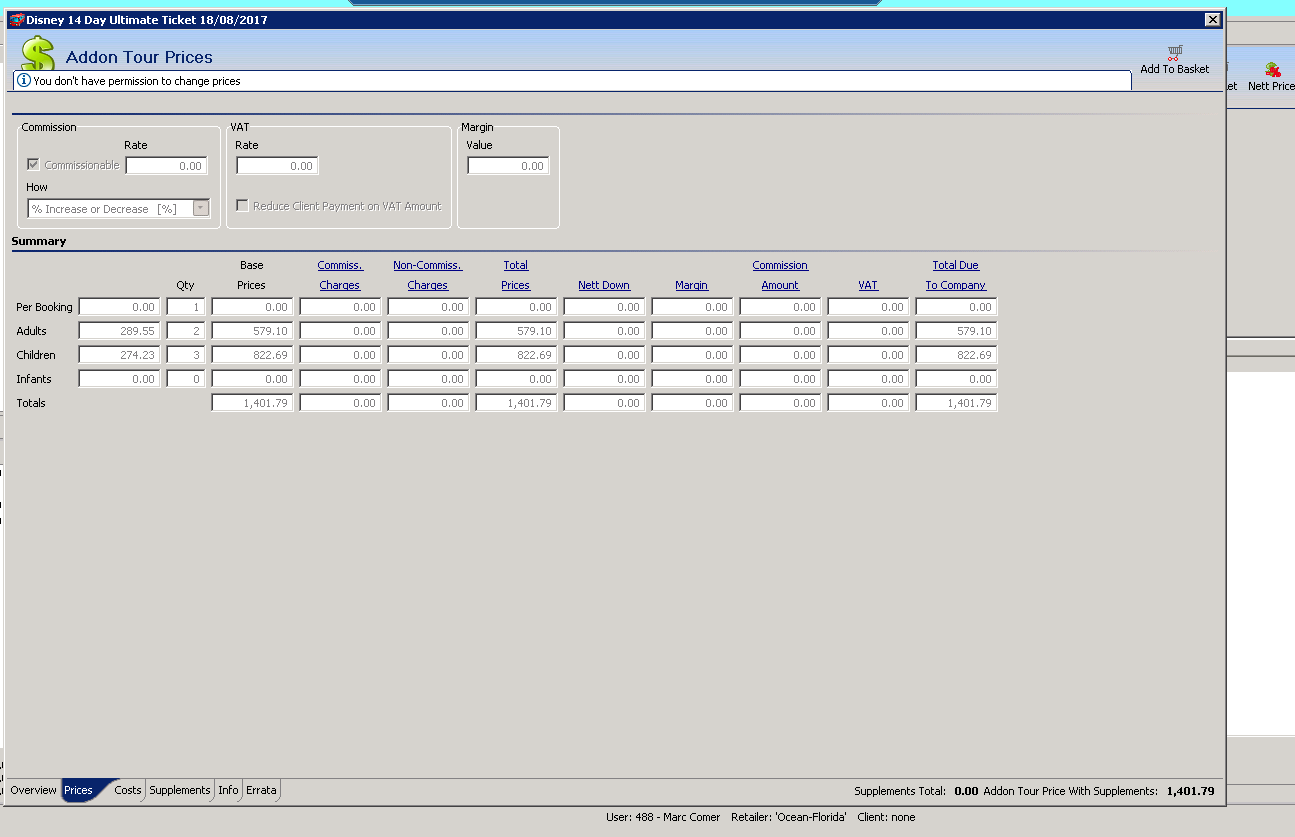Switch to the Overview tab
The height and width of the screenshot is (837, 1295).
[34, 790]
